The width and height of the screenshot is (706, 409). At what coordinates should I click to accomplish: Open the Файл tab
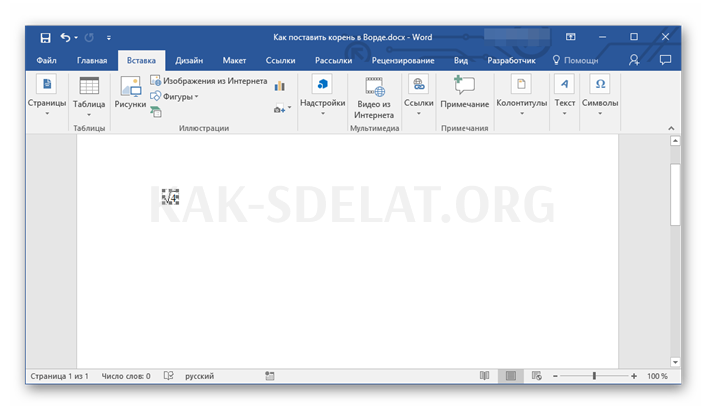pos(46,60)
